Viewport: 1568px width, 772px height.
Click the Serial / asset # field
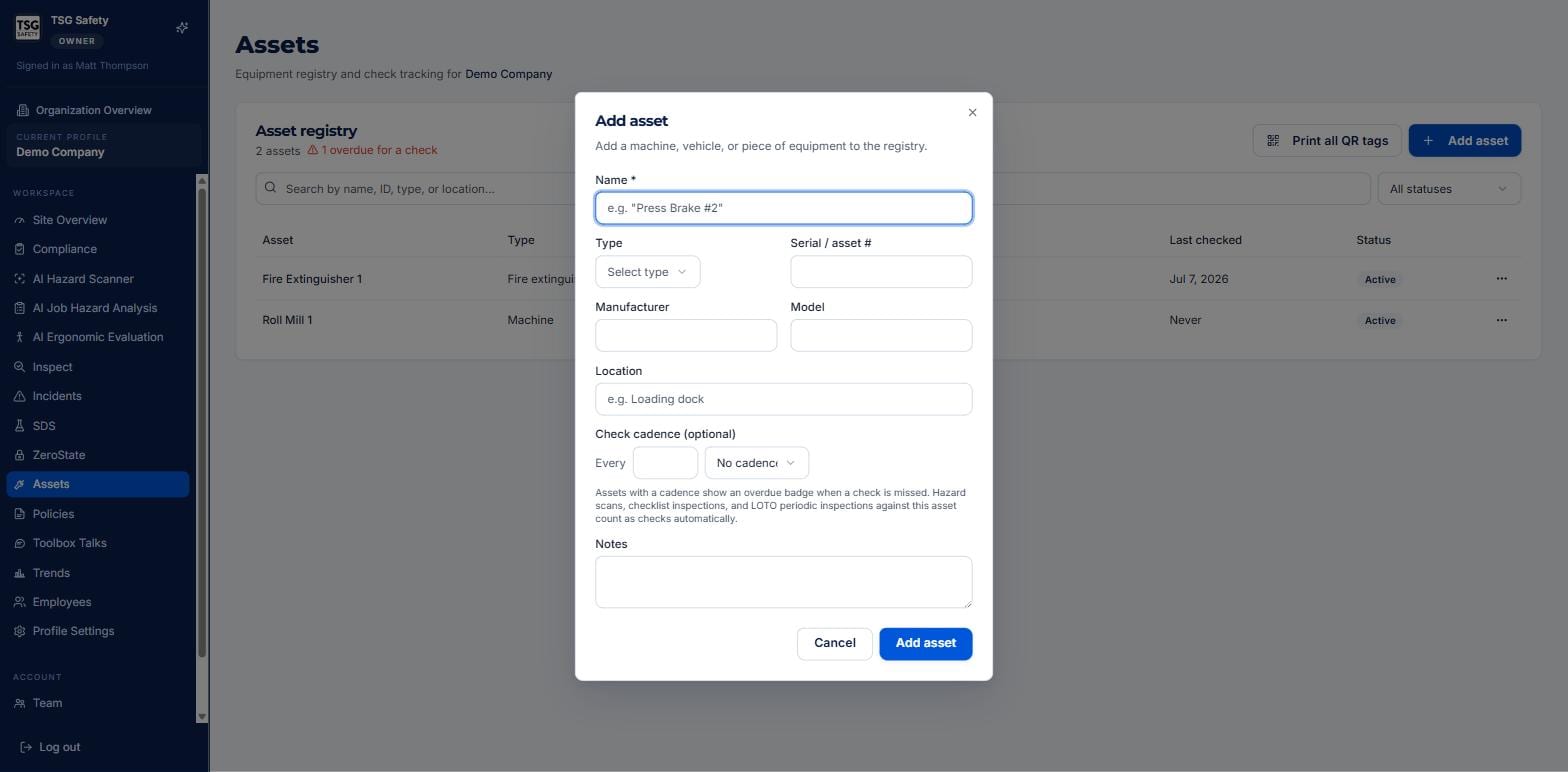(881, 272)
